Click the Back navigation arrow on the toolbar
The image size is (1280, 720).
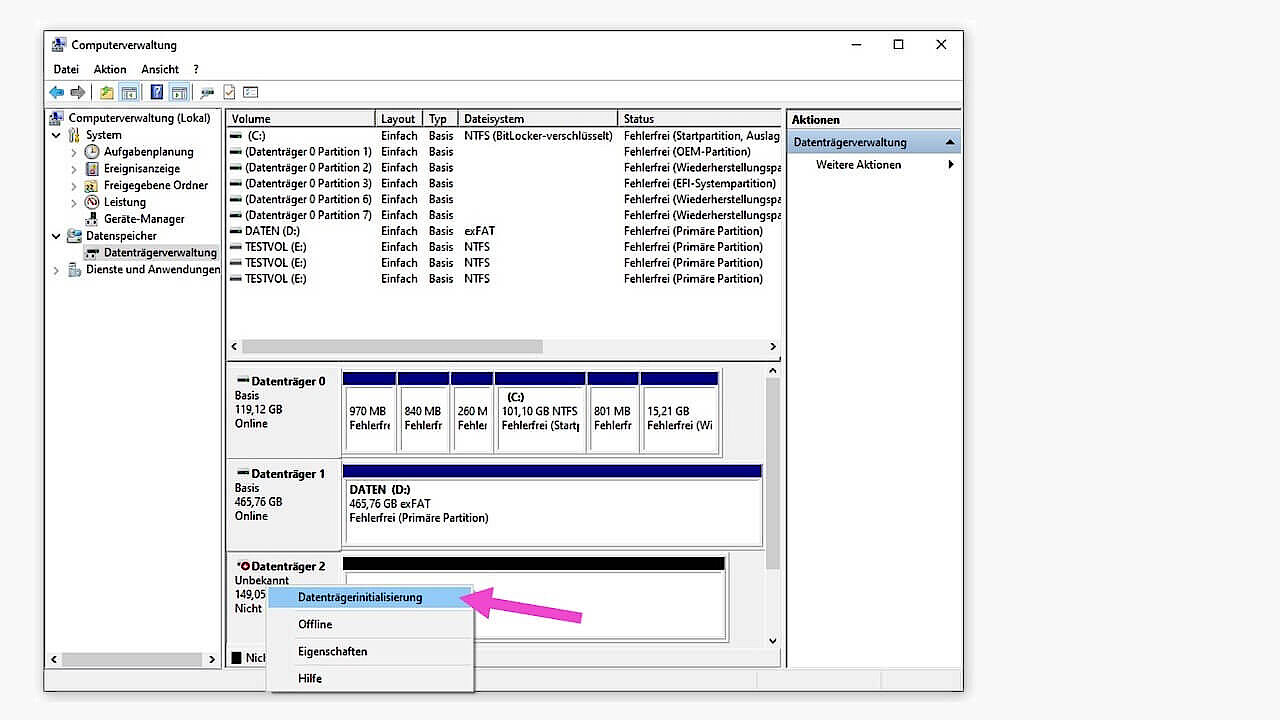pyautogui.click(x=56, y=92)
